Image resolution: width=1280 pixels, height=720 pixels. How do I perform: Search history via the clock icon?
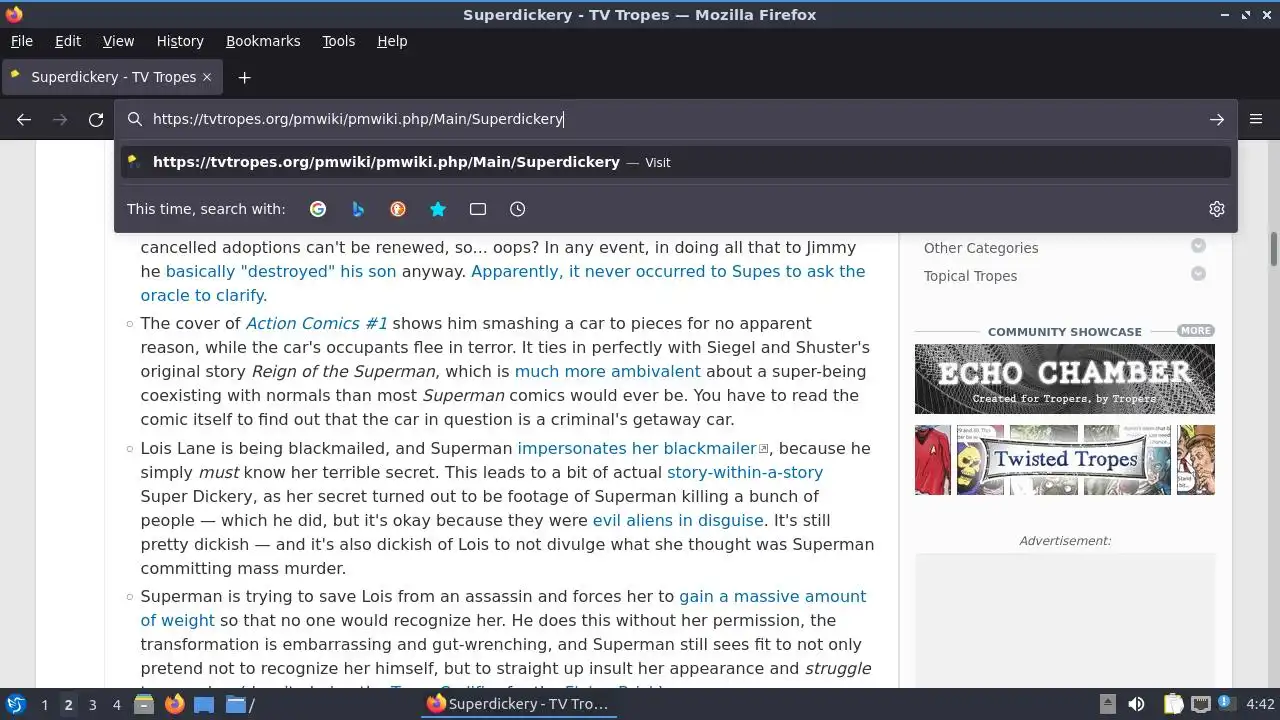pos(517,209)
